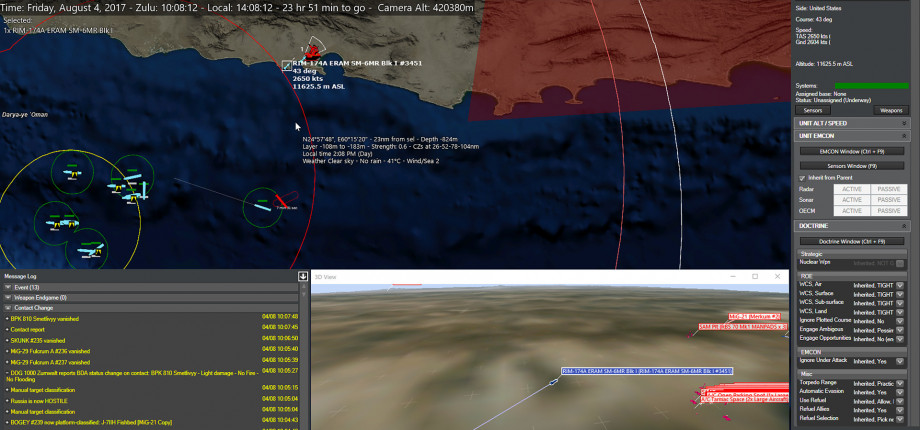
Task: Set OECM to ACTIVE
Action: coord(851,211)
